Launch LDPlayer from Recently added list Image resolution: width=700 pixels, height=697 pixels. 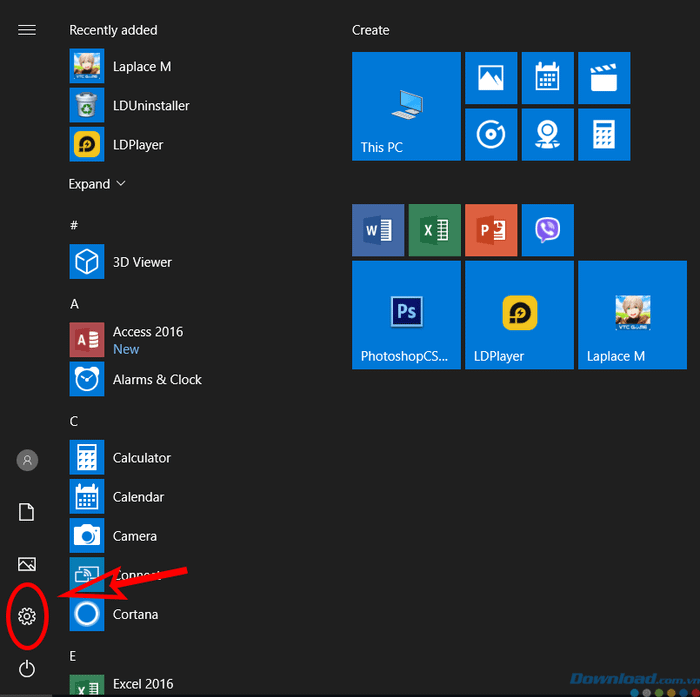pyautogui.click(x=117, y=144)
